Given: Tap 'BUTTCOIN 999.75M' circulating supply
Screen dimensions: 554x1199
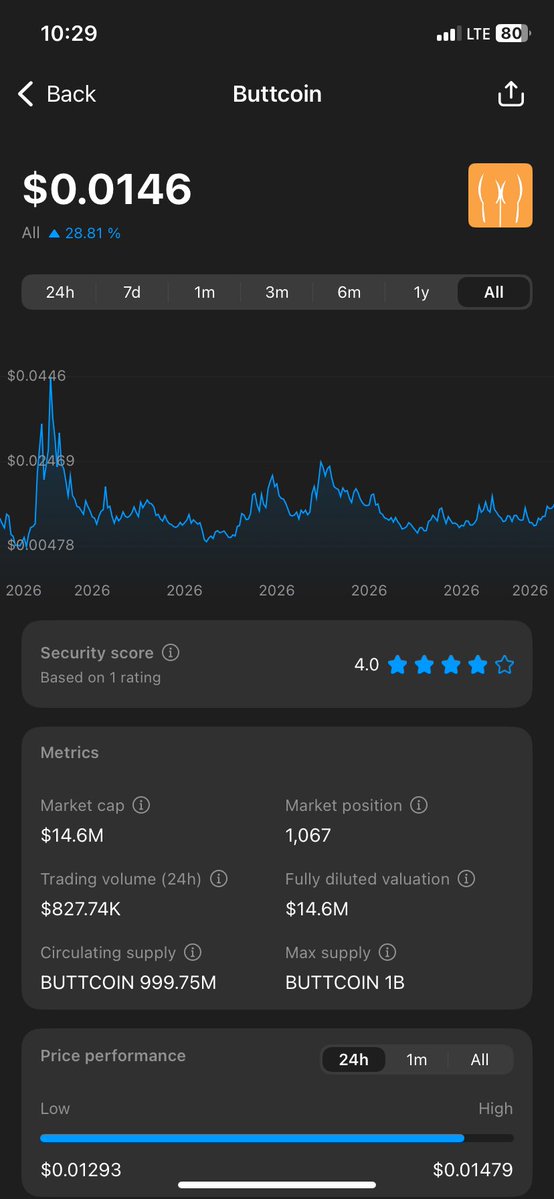Looking at the screenshot, I should pos(129,983).
